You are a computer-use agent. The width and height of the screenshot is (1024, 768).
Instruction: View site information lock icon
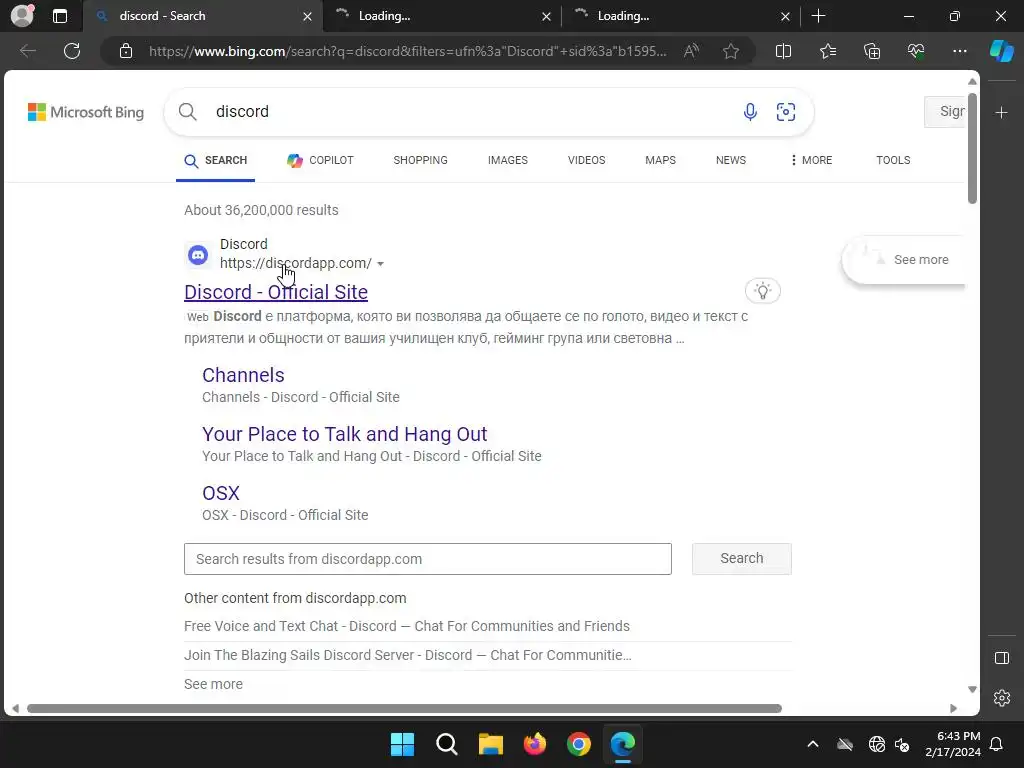pos(125,51)
